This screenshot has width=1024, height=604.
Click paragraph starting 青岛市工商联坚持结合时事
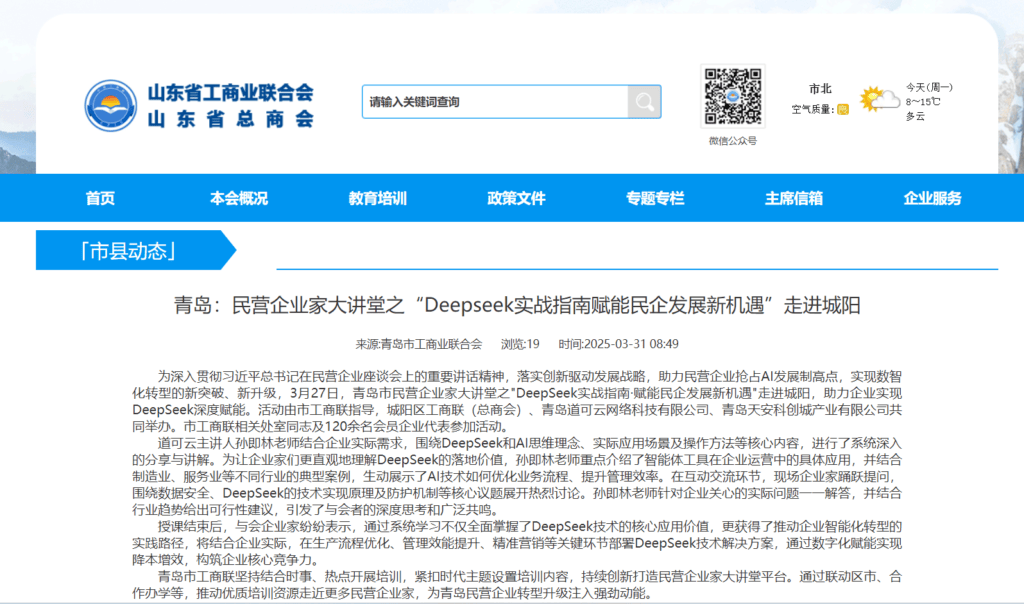[517, 585]
